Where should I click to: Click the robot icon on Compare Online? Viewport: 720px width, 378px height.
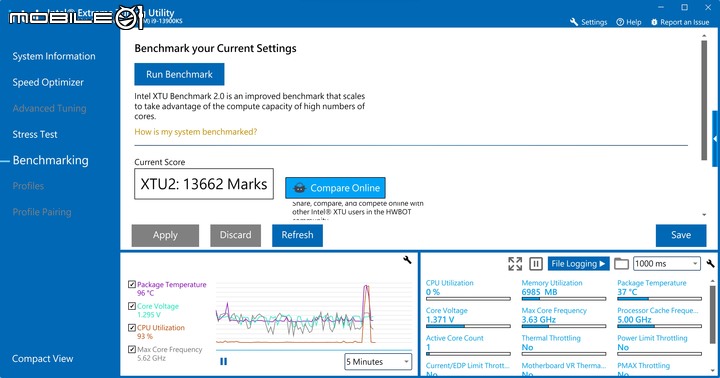299,188
